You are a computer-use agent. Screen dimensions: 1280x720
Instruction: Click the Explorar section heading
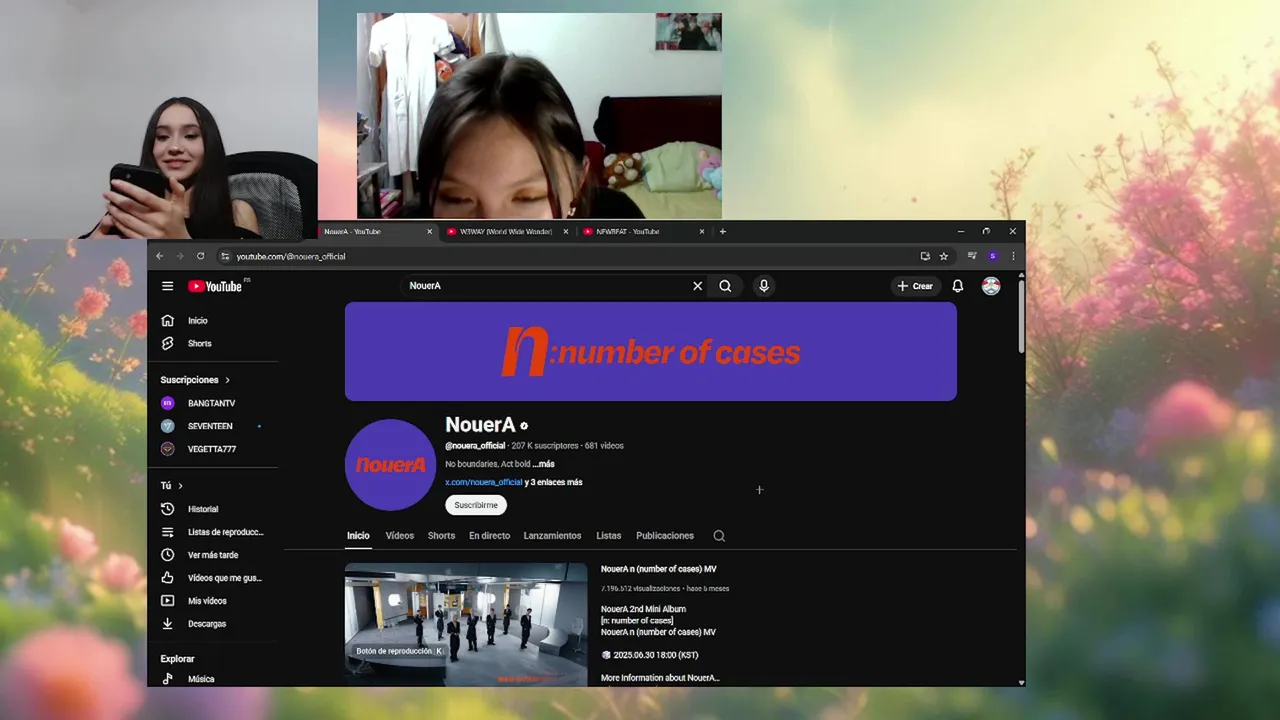[x=177, y=659]
